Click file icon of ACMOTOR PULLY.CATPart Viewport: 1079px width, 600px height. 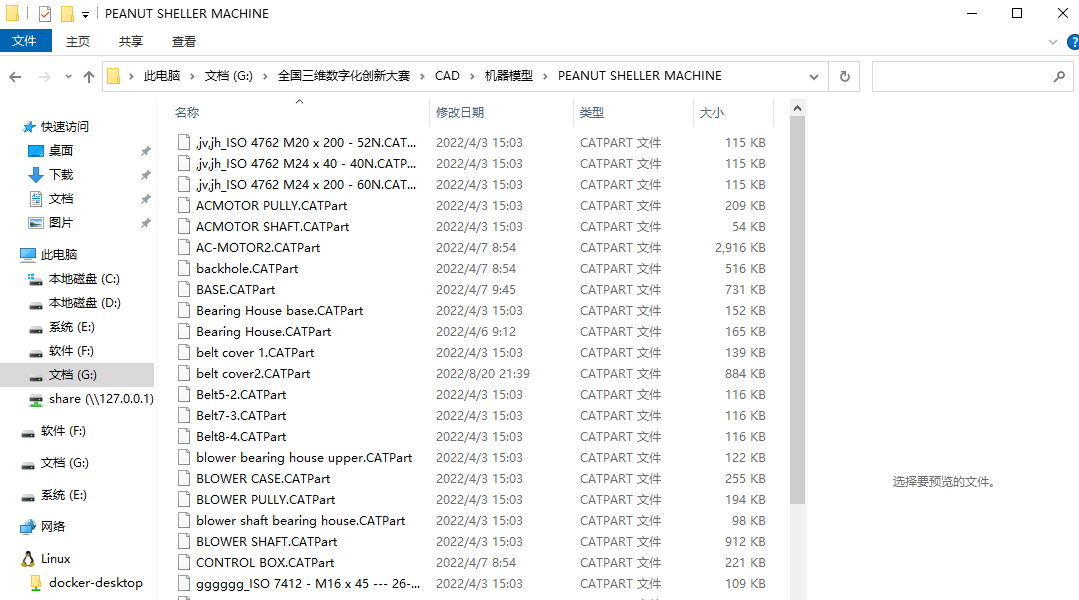[184, 205]
